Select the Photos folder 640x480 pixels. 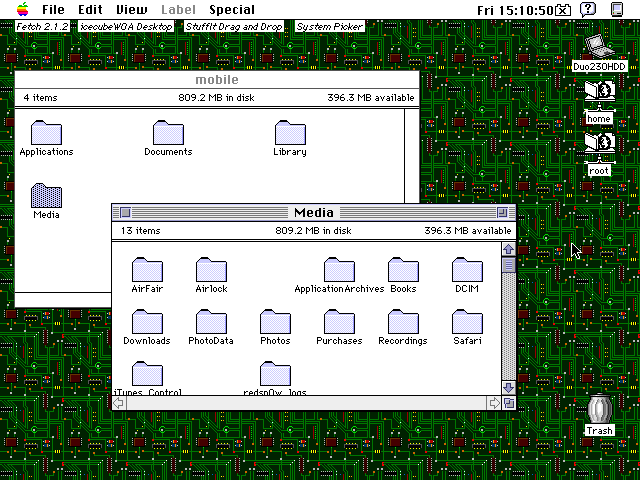tap(276, 322)
